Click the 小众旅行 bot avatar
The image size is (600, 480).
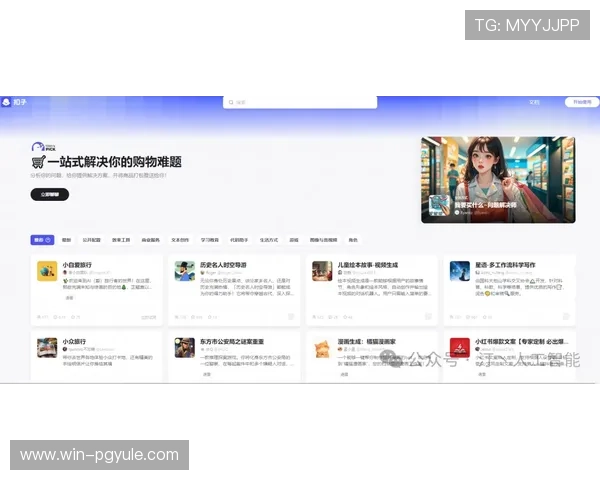coord(47,348)
